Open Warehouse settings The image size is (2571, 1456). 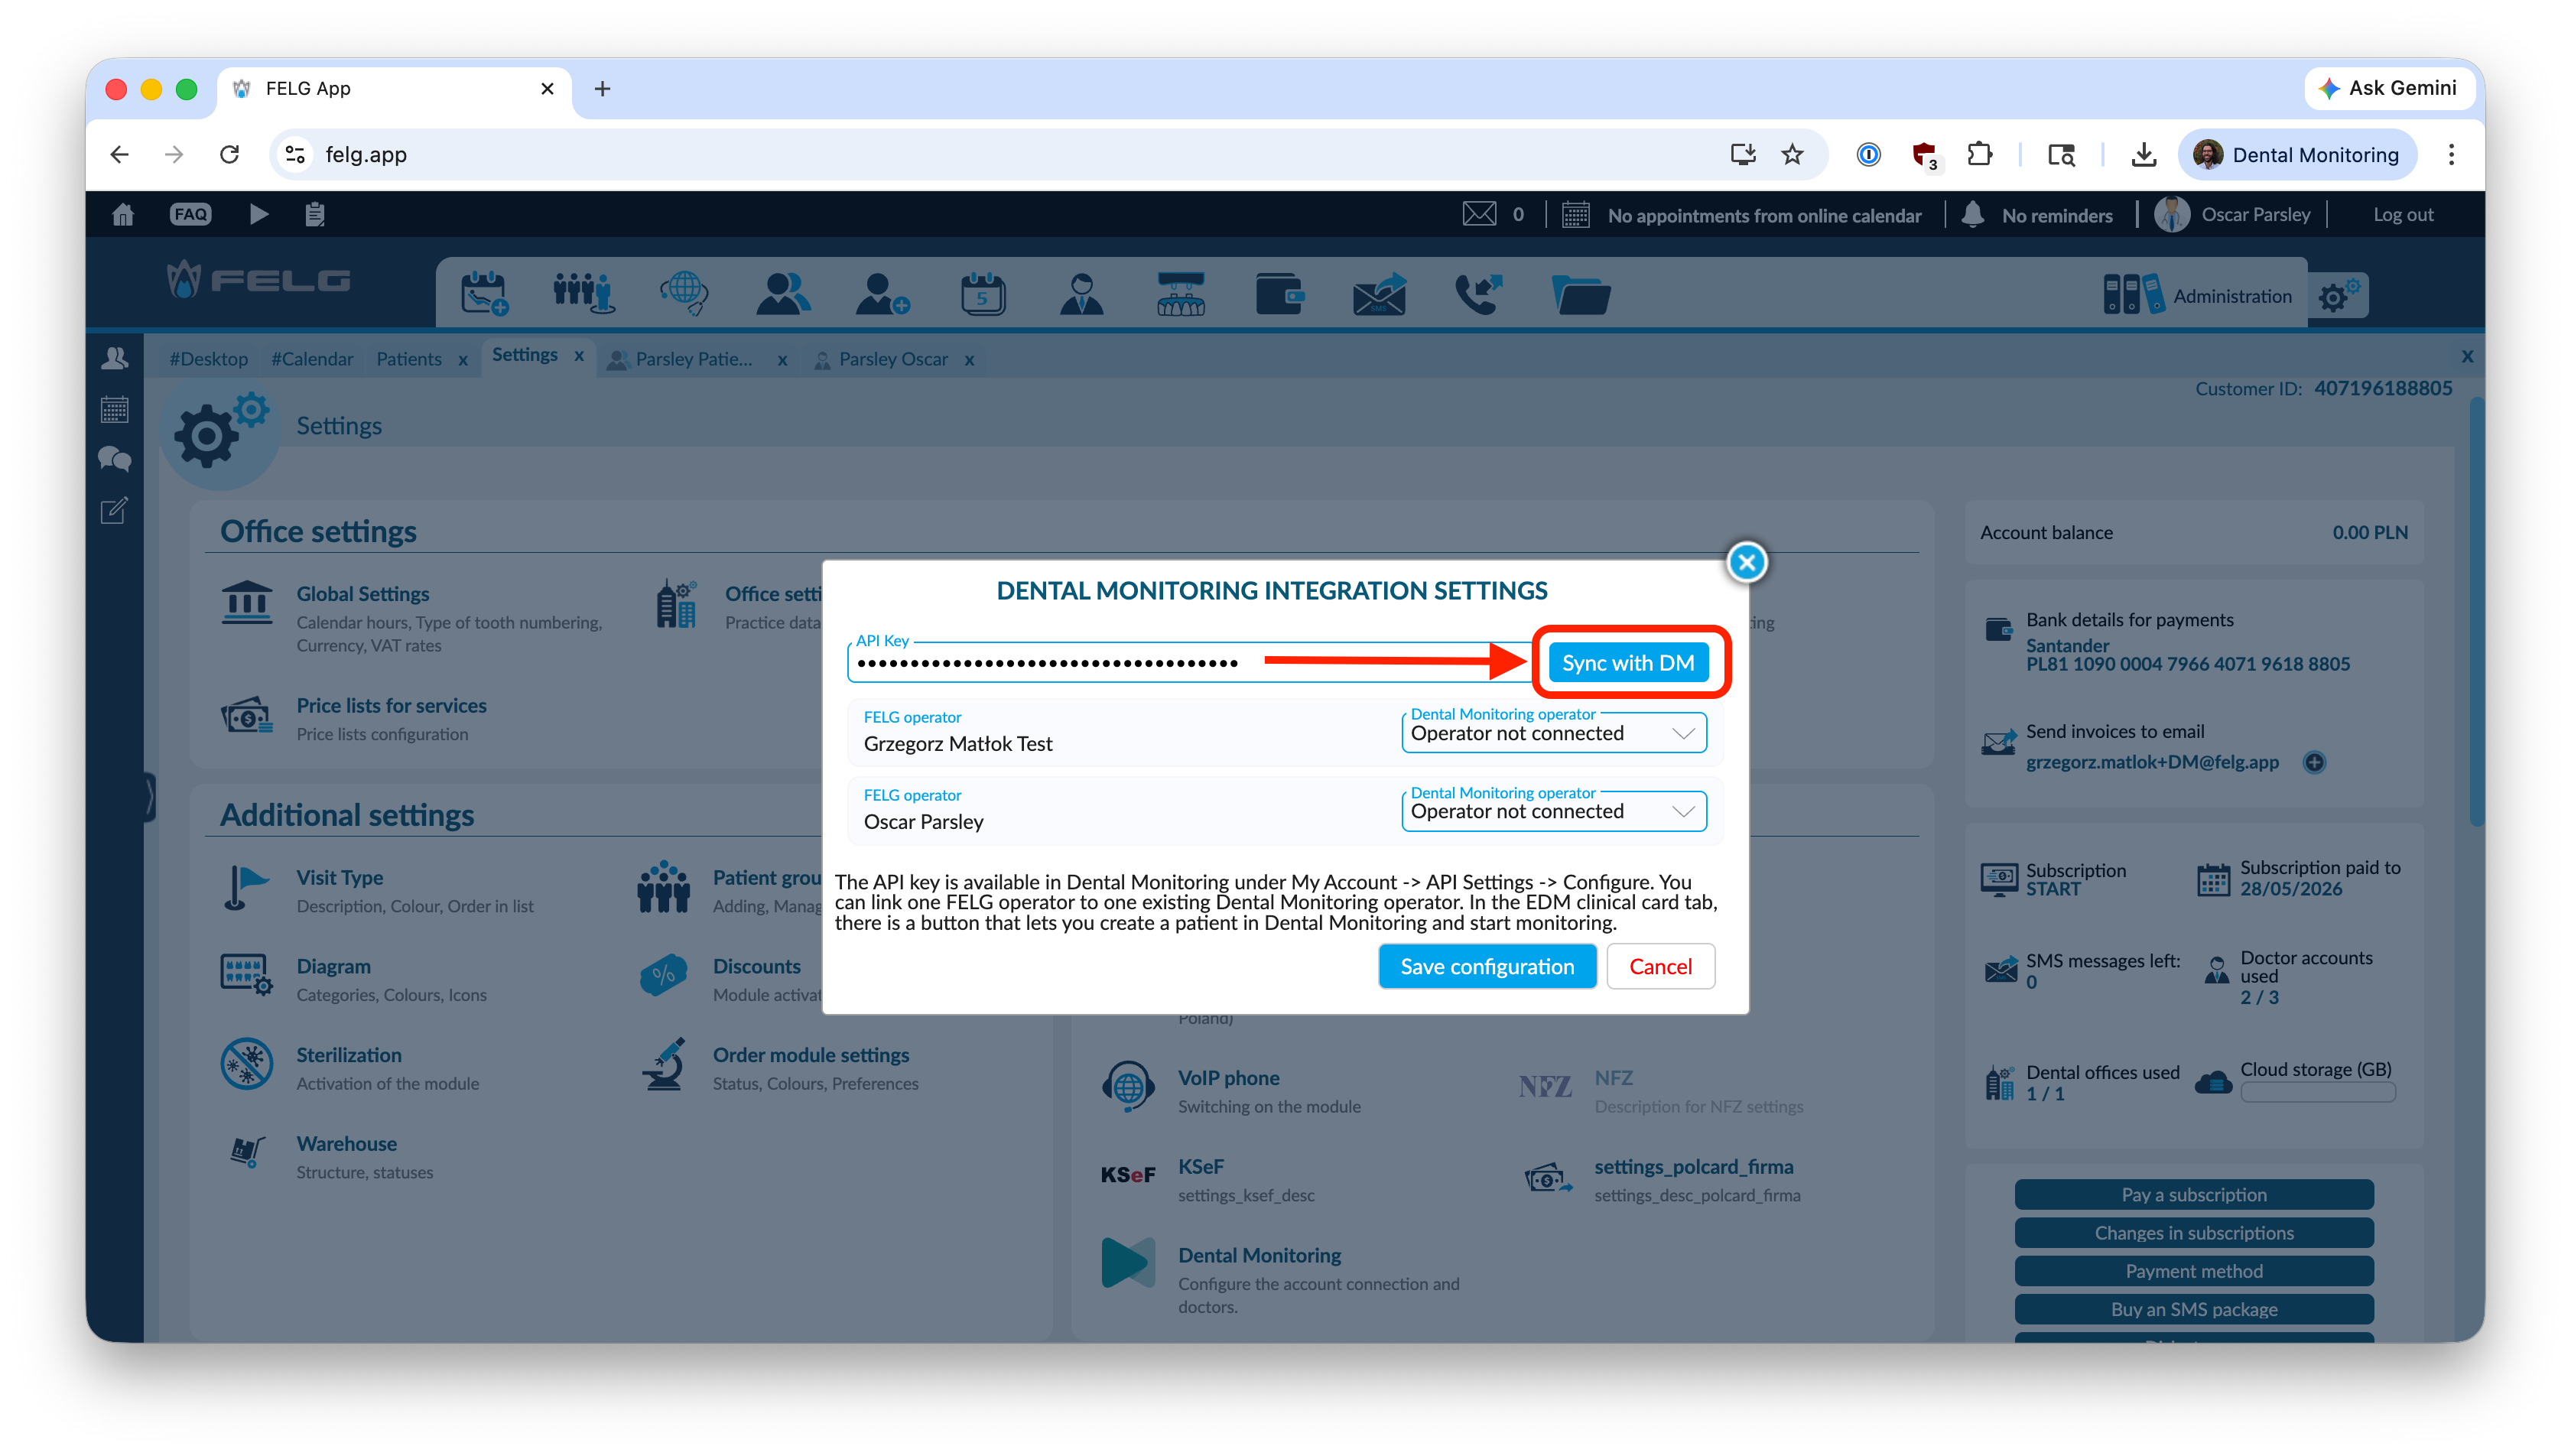click(x=346, y=1144)
